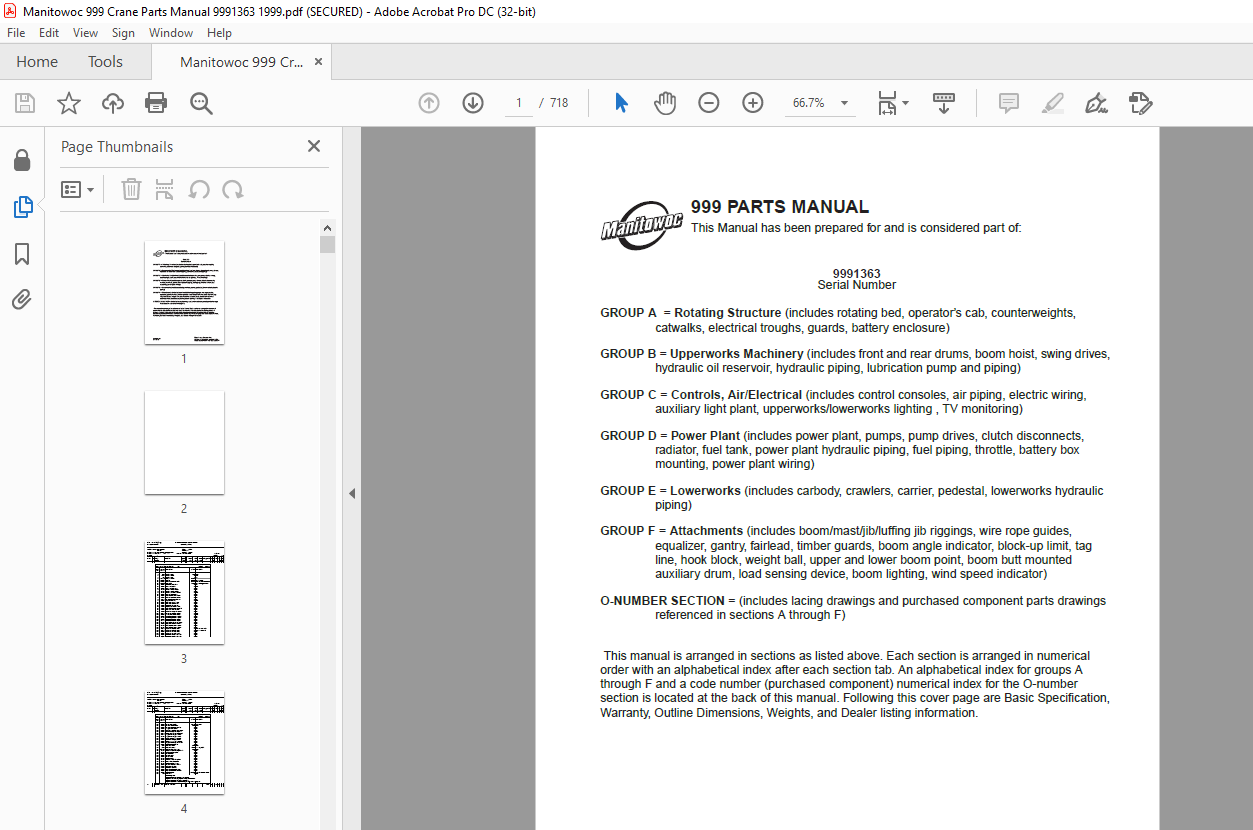Bookmark file with the star icon

point(69,103)
